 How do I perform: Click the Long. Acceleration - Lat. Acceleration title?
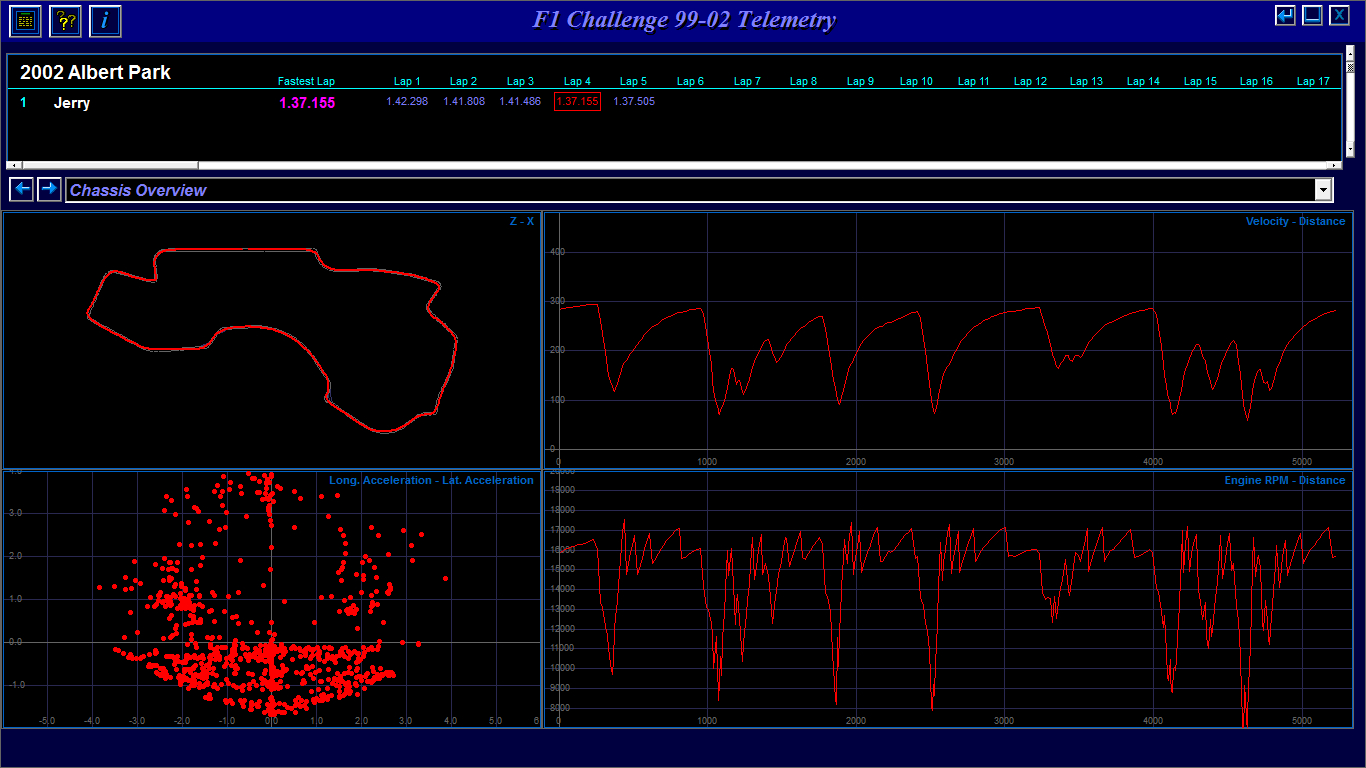click(431, 481)
